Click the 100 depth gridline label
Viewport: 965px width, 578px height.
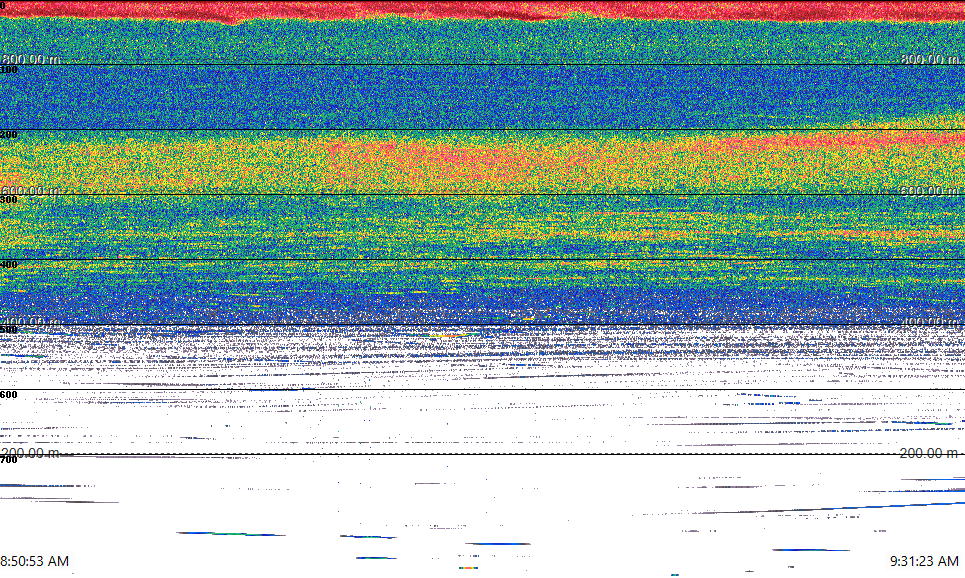point(9,70)
